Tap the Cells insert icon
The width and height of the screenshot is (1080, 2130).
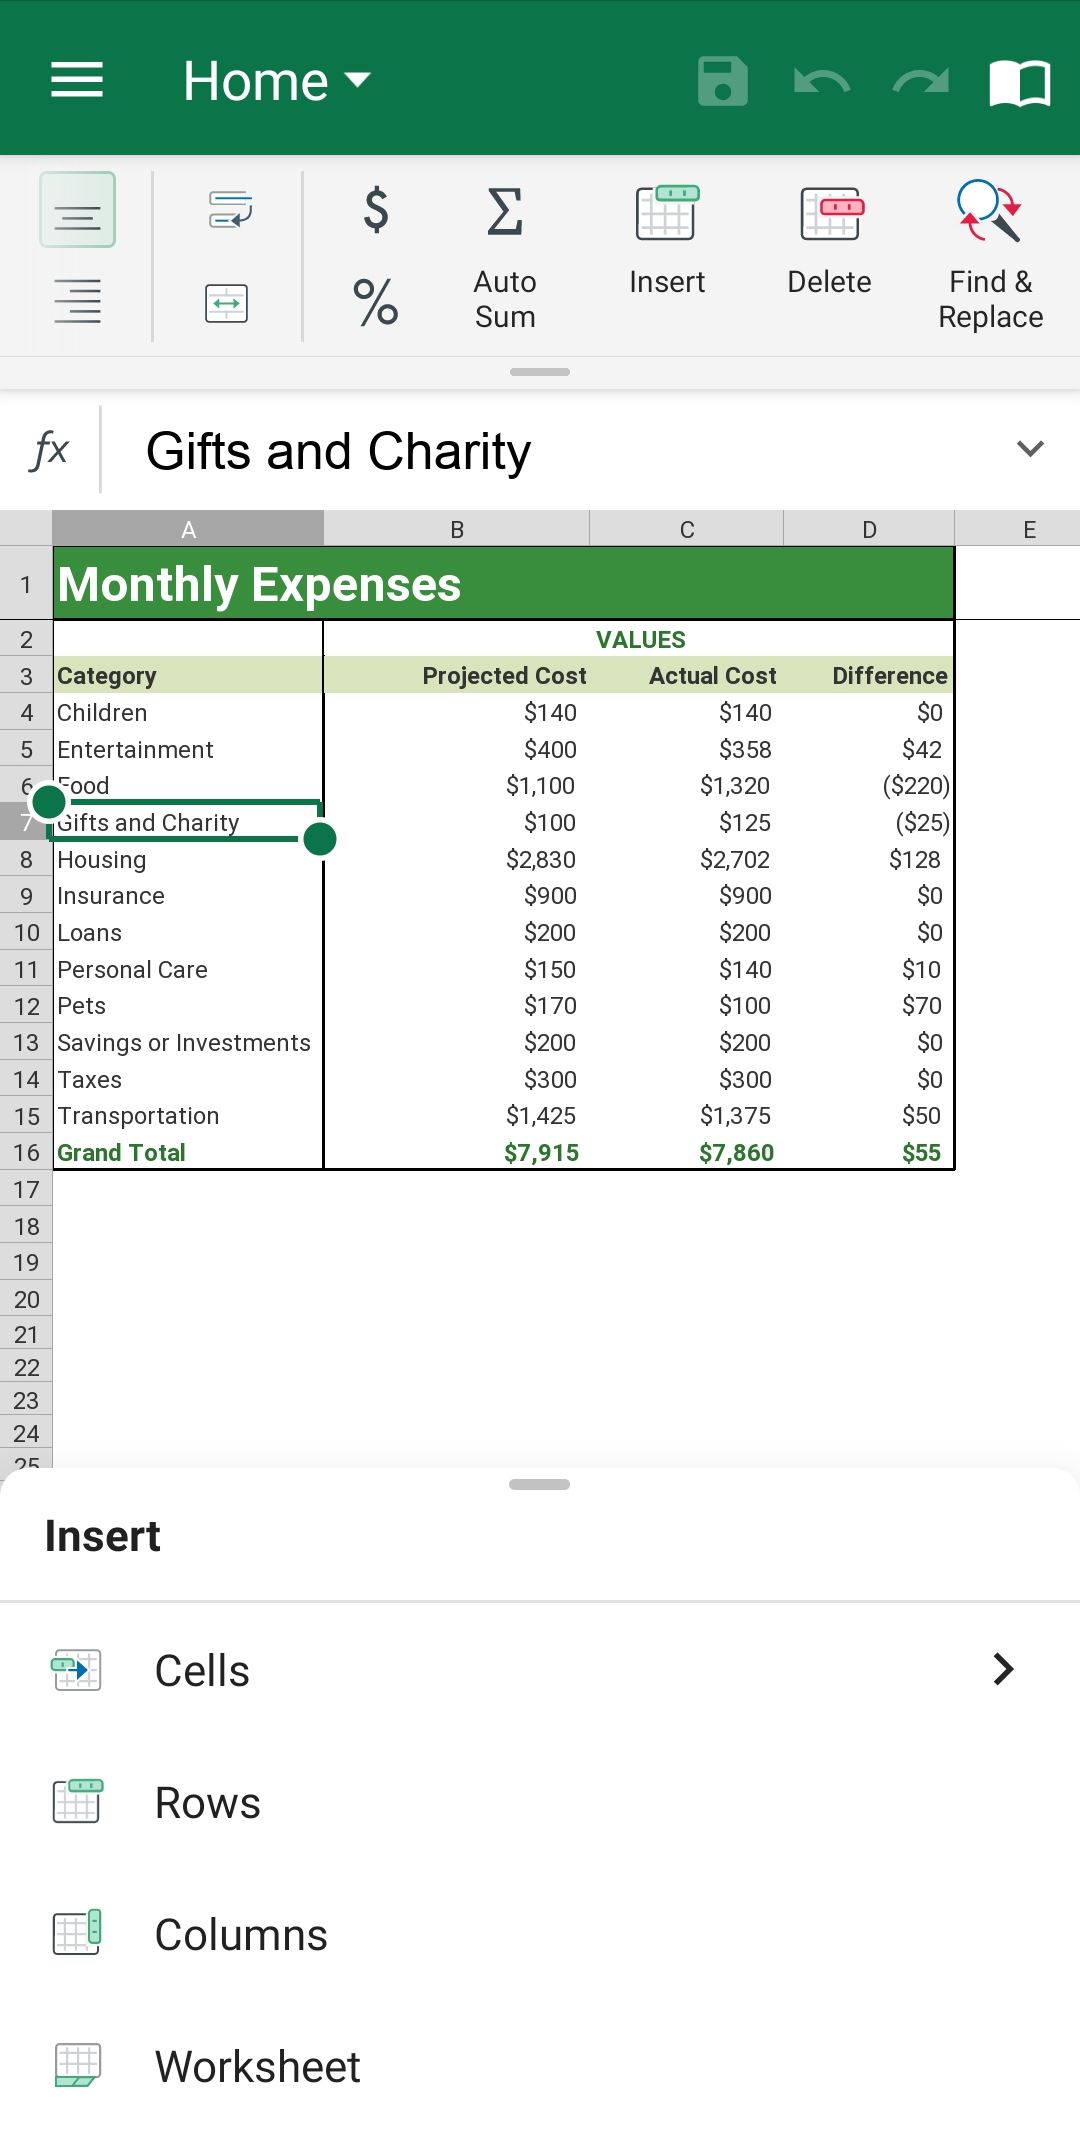pos(77,1669)
